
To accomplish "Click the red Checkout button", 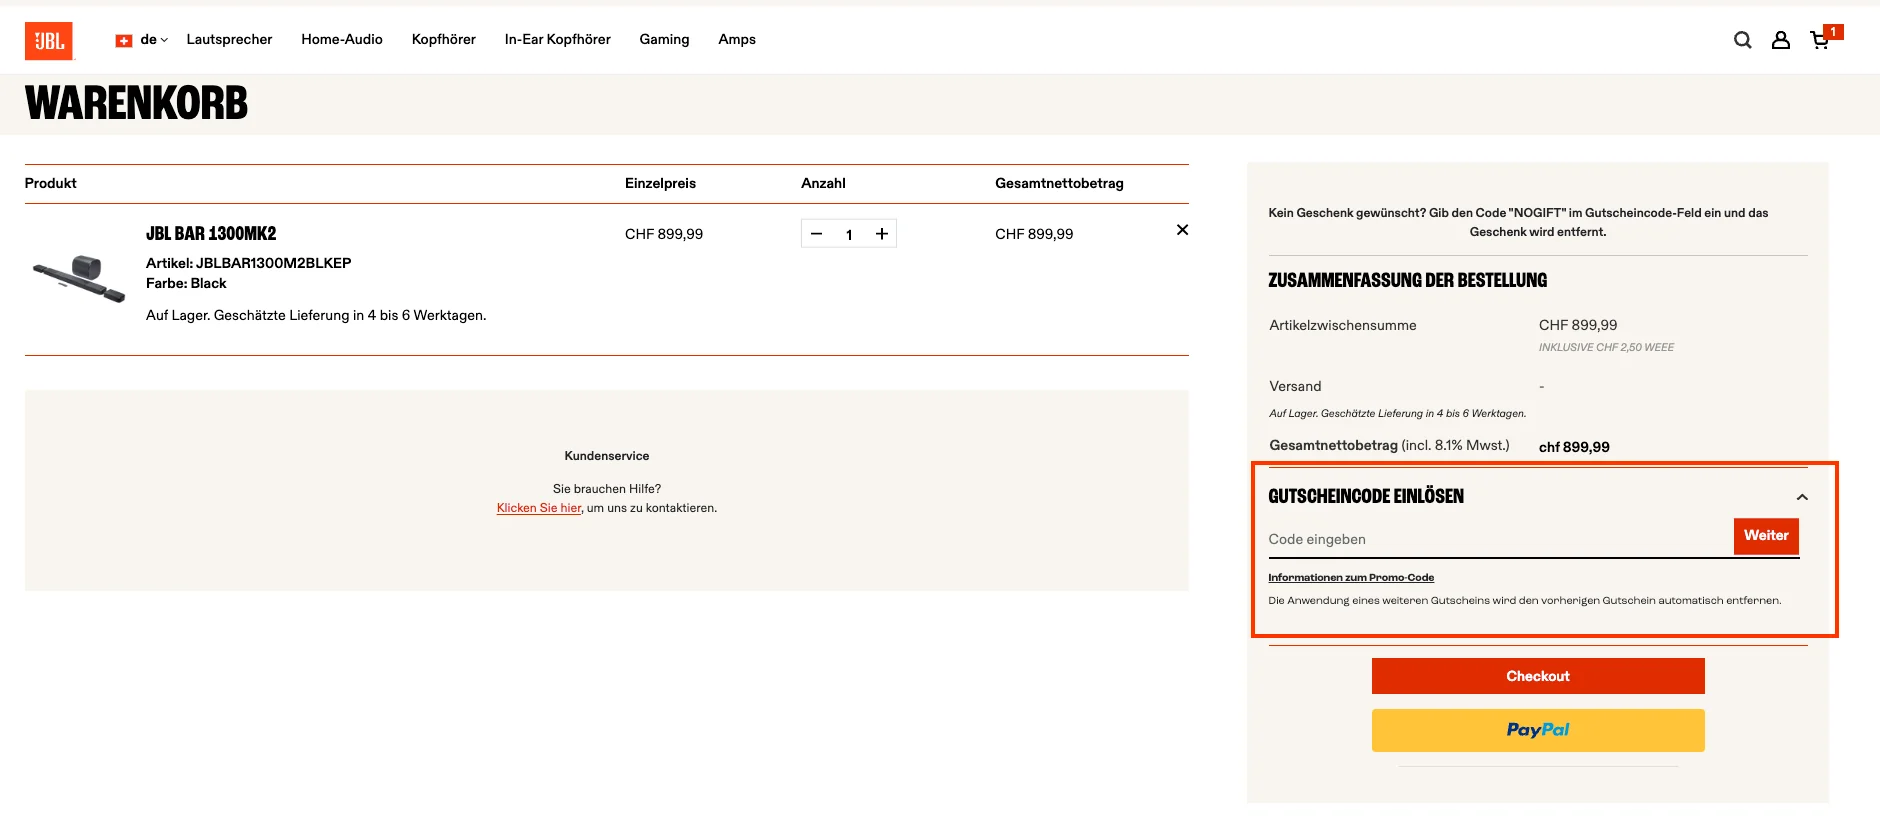I will pos(1537,676).
